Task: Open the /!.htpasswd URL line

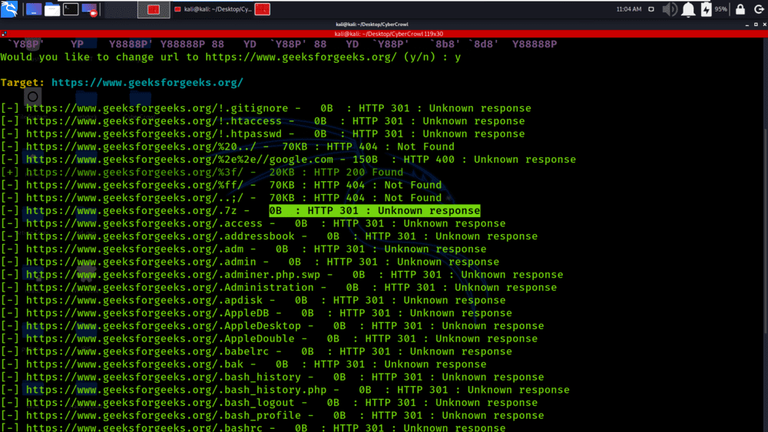Action: pos(153,134)
